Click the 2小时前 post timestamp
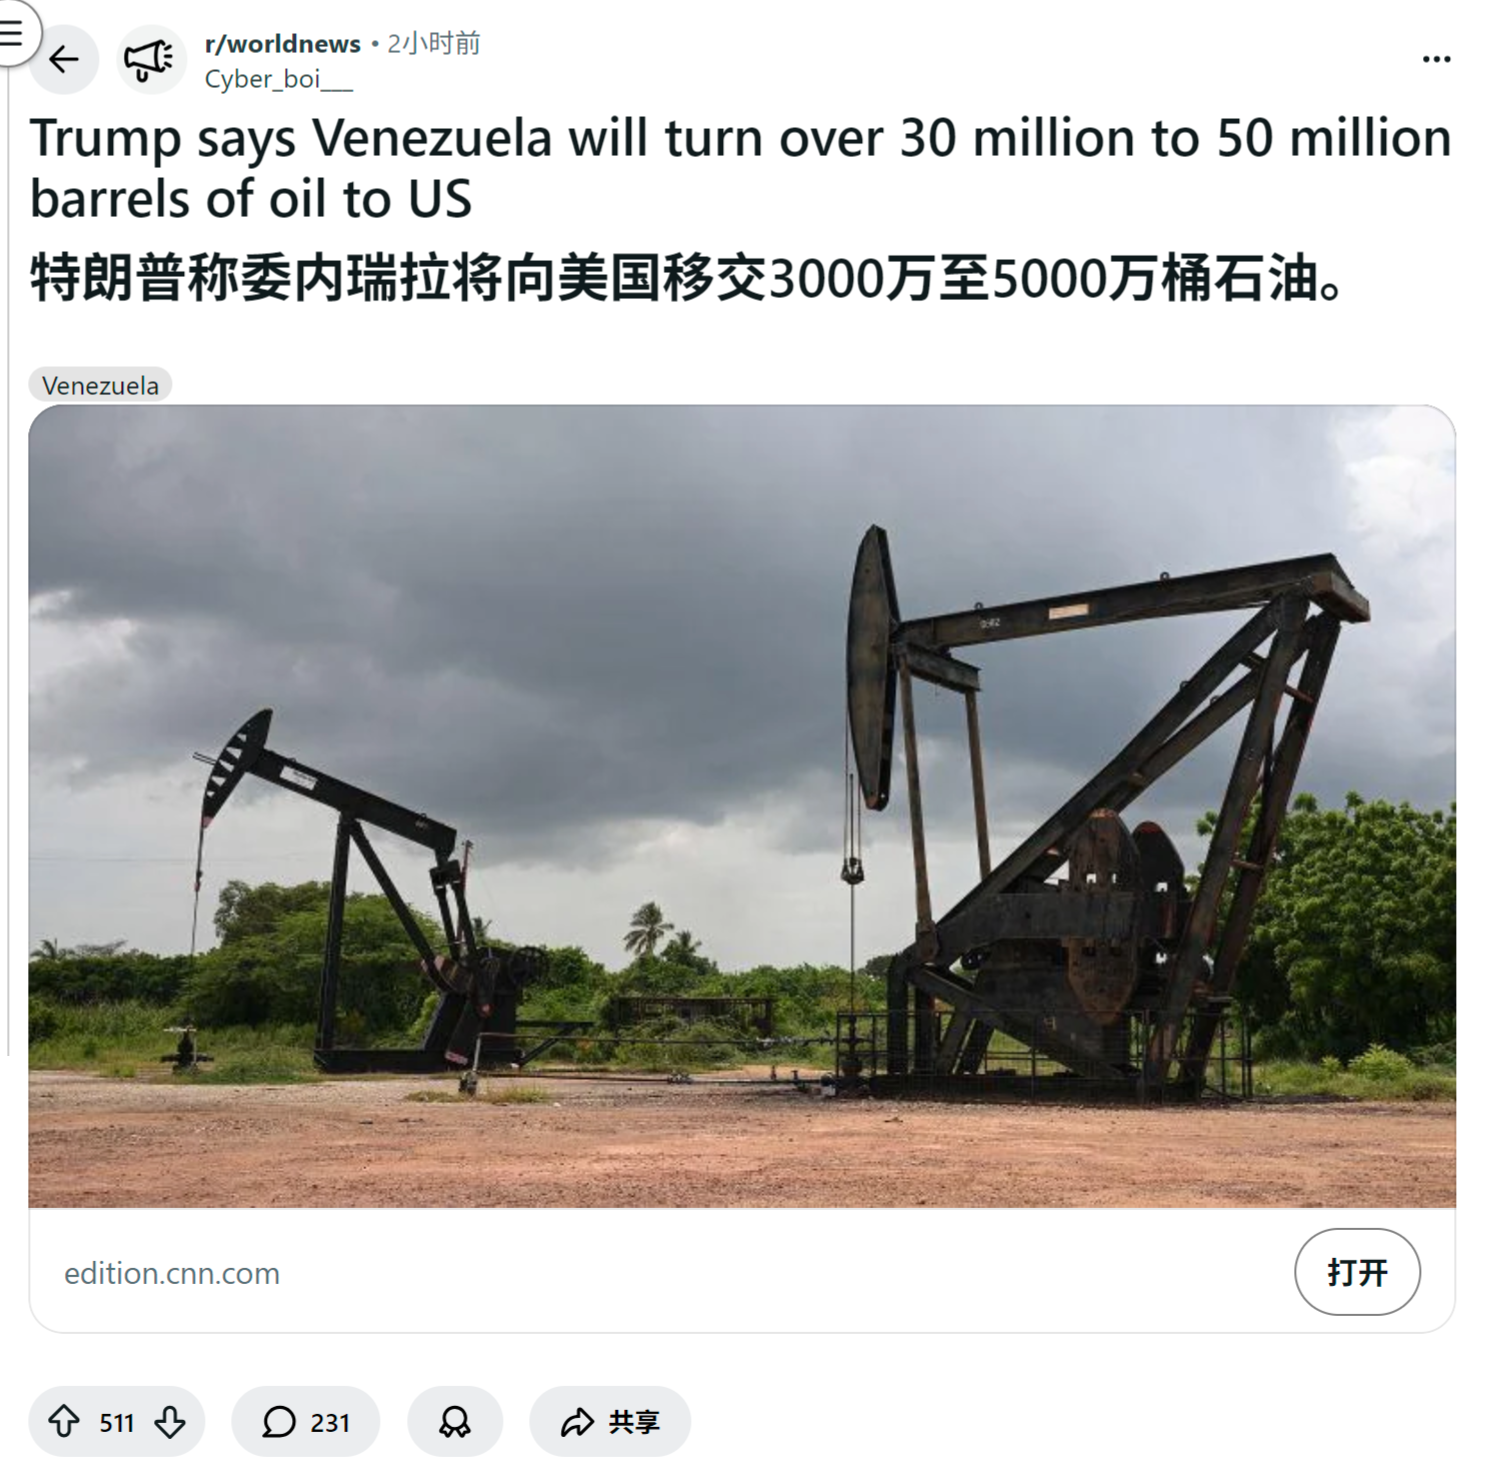This screenshot has width=1491, height=1478. pyautogui.click(x=434, y=44)
